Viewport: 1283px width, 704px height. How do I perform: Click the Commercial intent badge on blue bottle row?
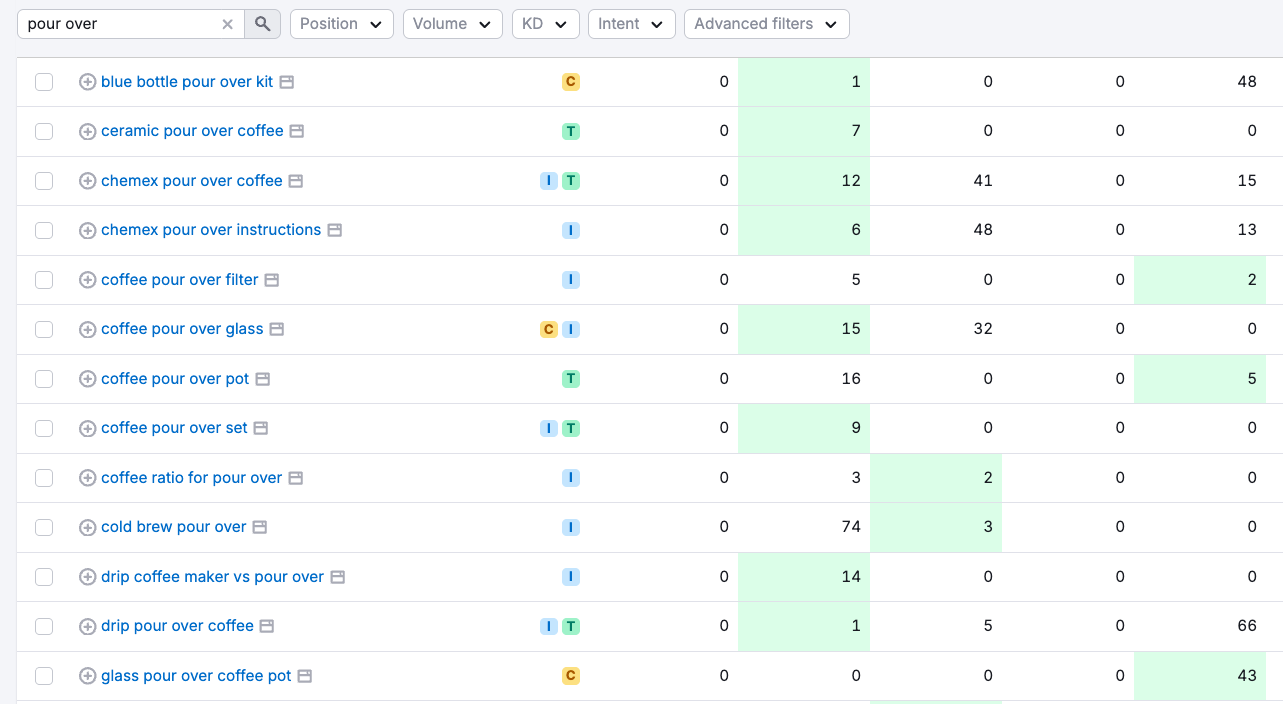[x=570, y=81]
